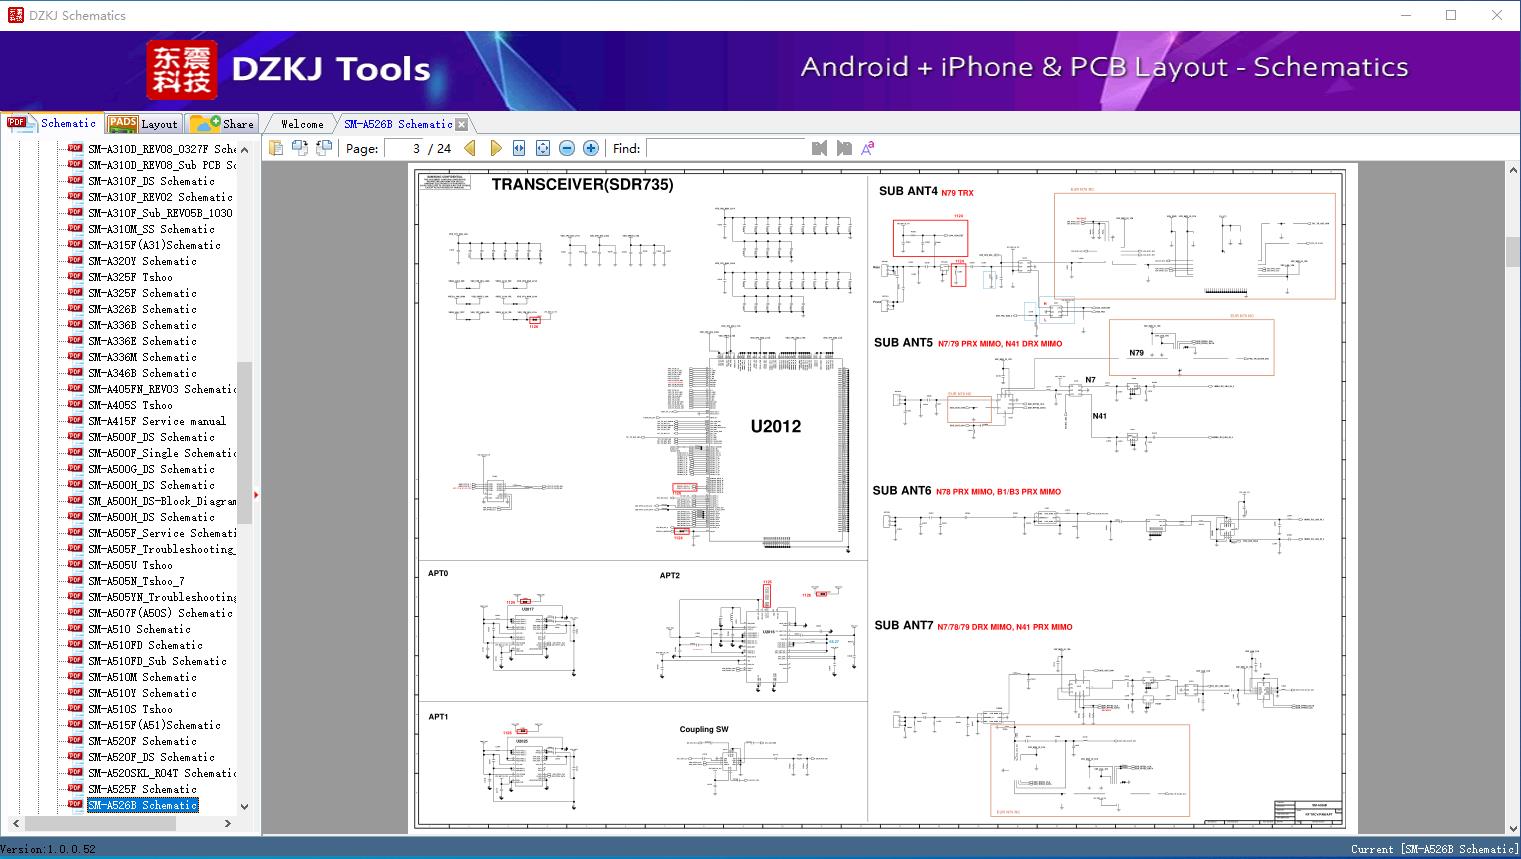Click the page number field
This screenshot has width=1521, height=859.
click(x=405, y=148)
